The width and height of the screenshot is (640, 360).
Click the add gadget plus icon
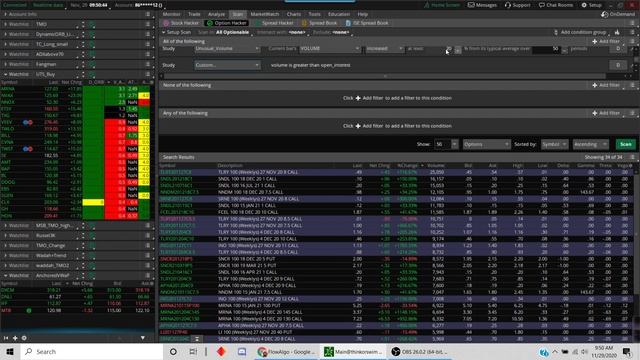point(15,338)
